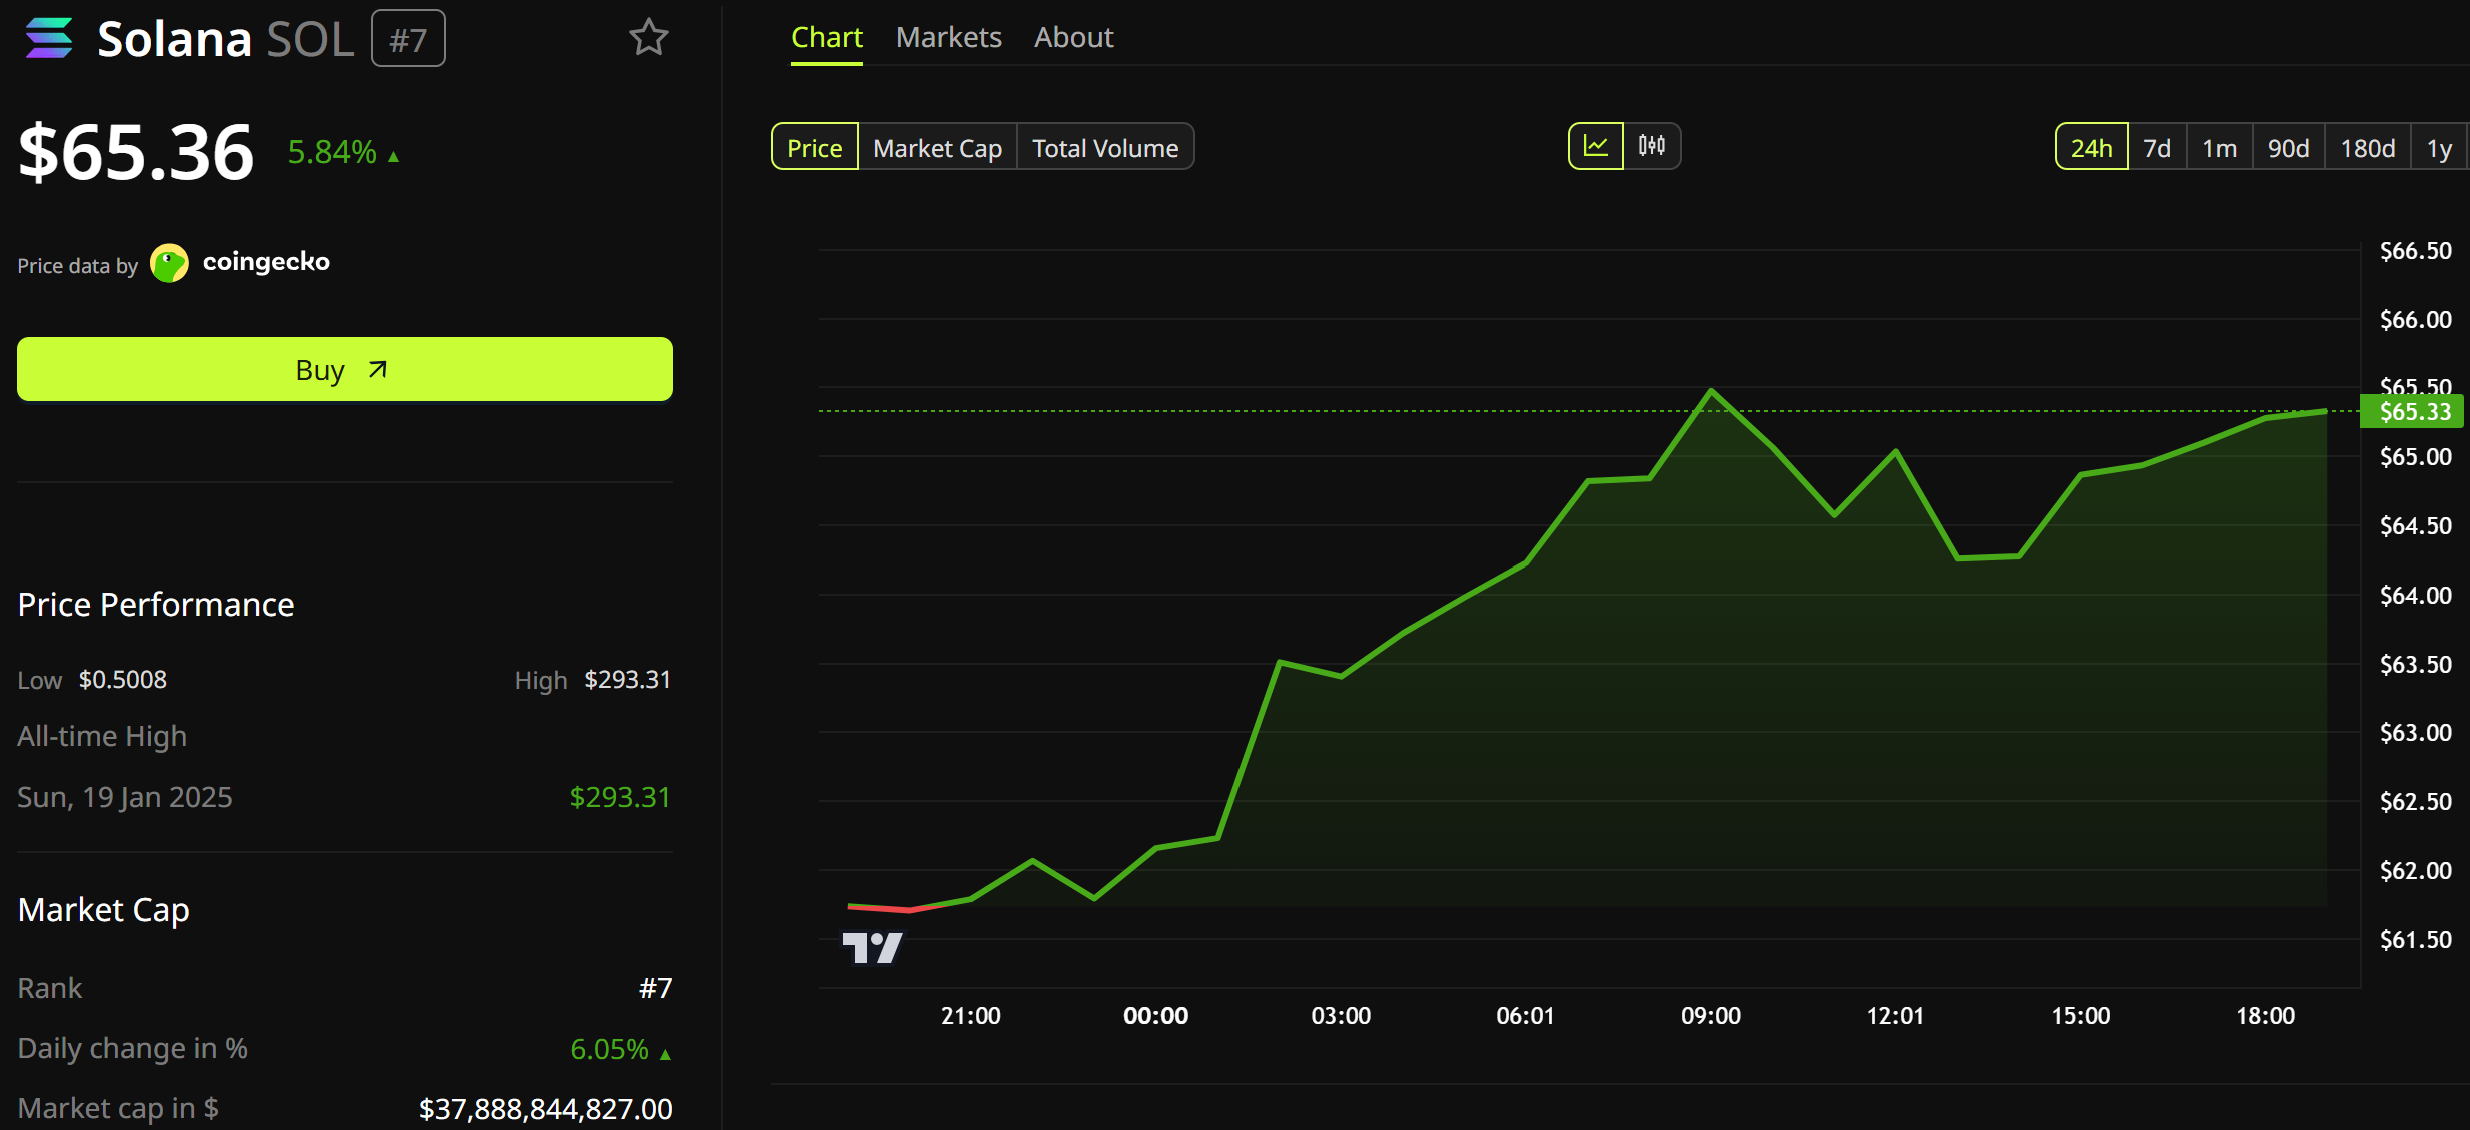The image size is (2470, 1130).
Task: Open the Chart tab
Action: (827, 38)
